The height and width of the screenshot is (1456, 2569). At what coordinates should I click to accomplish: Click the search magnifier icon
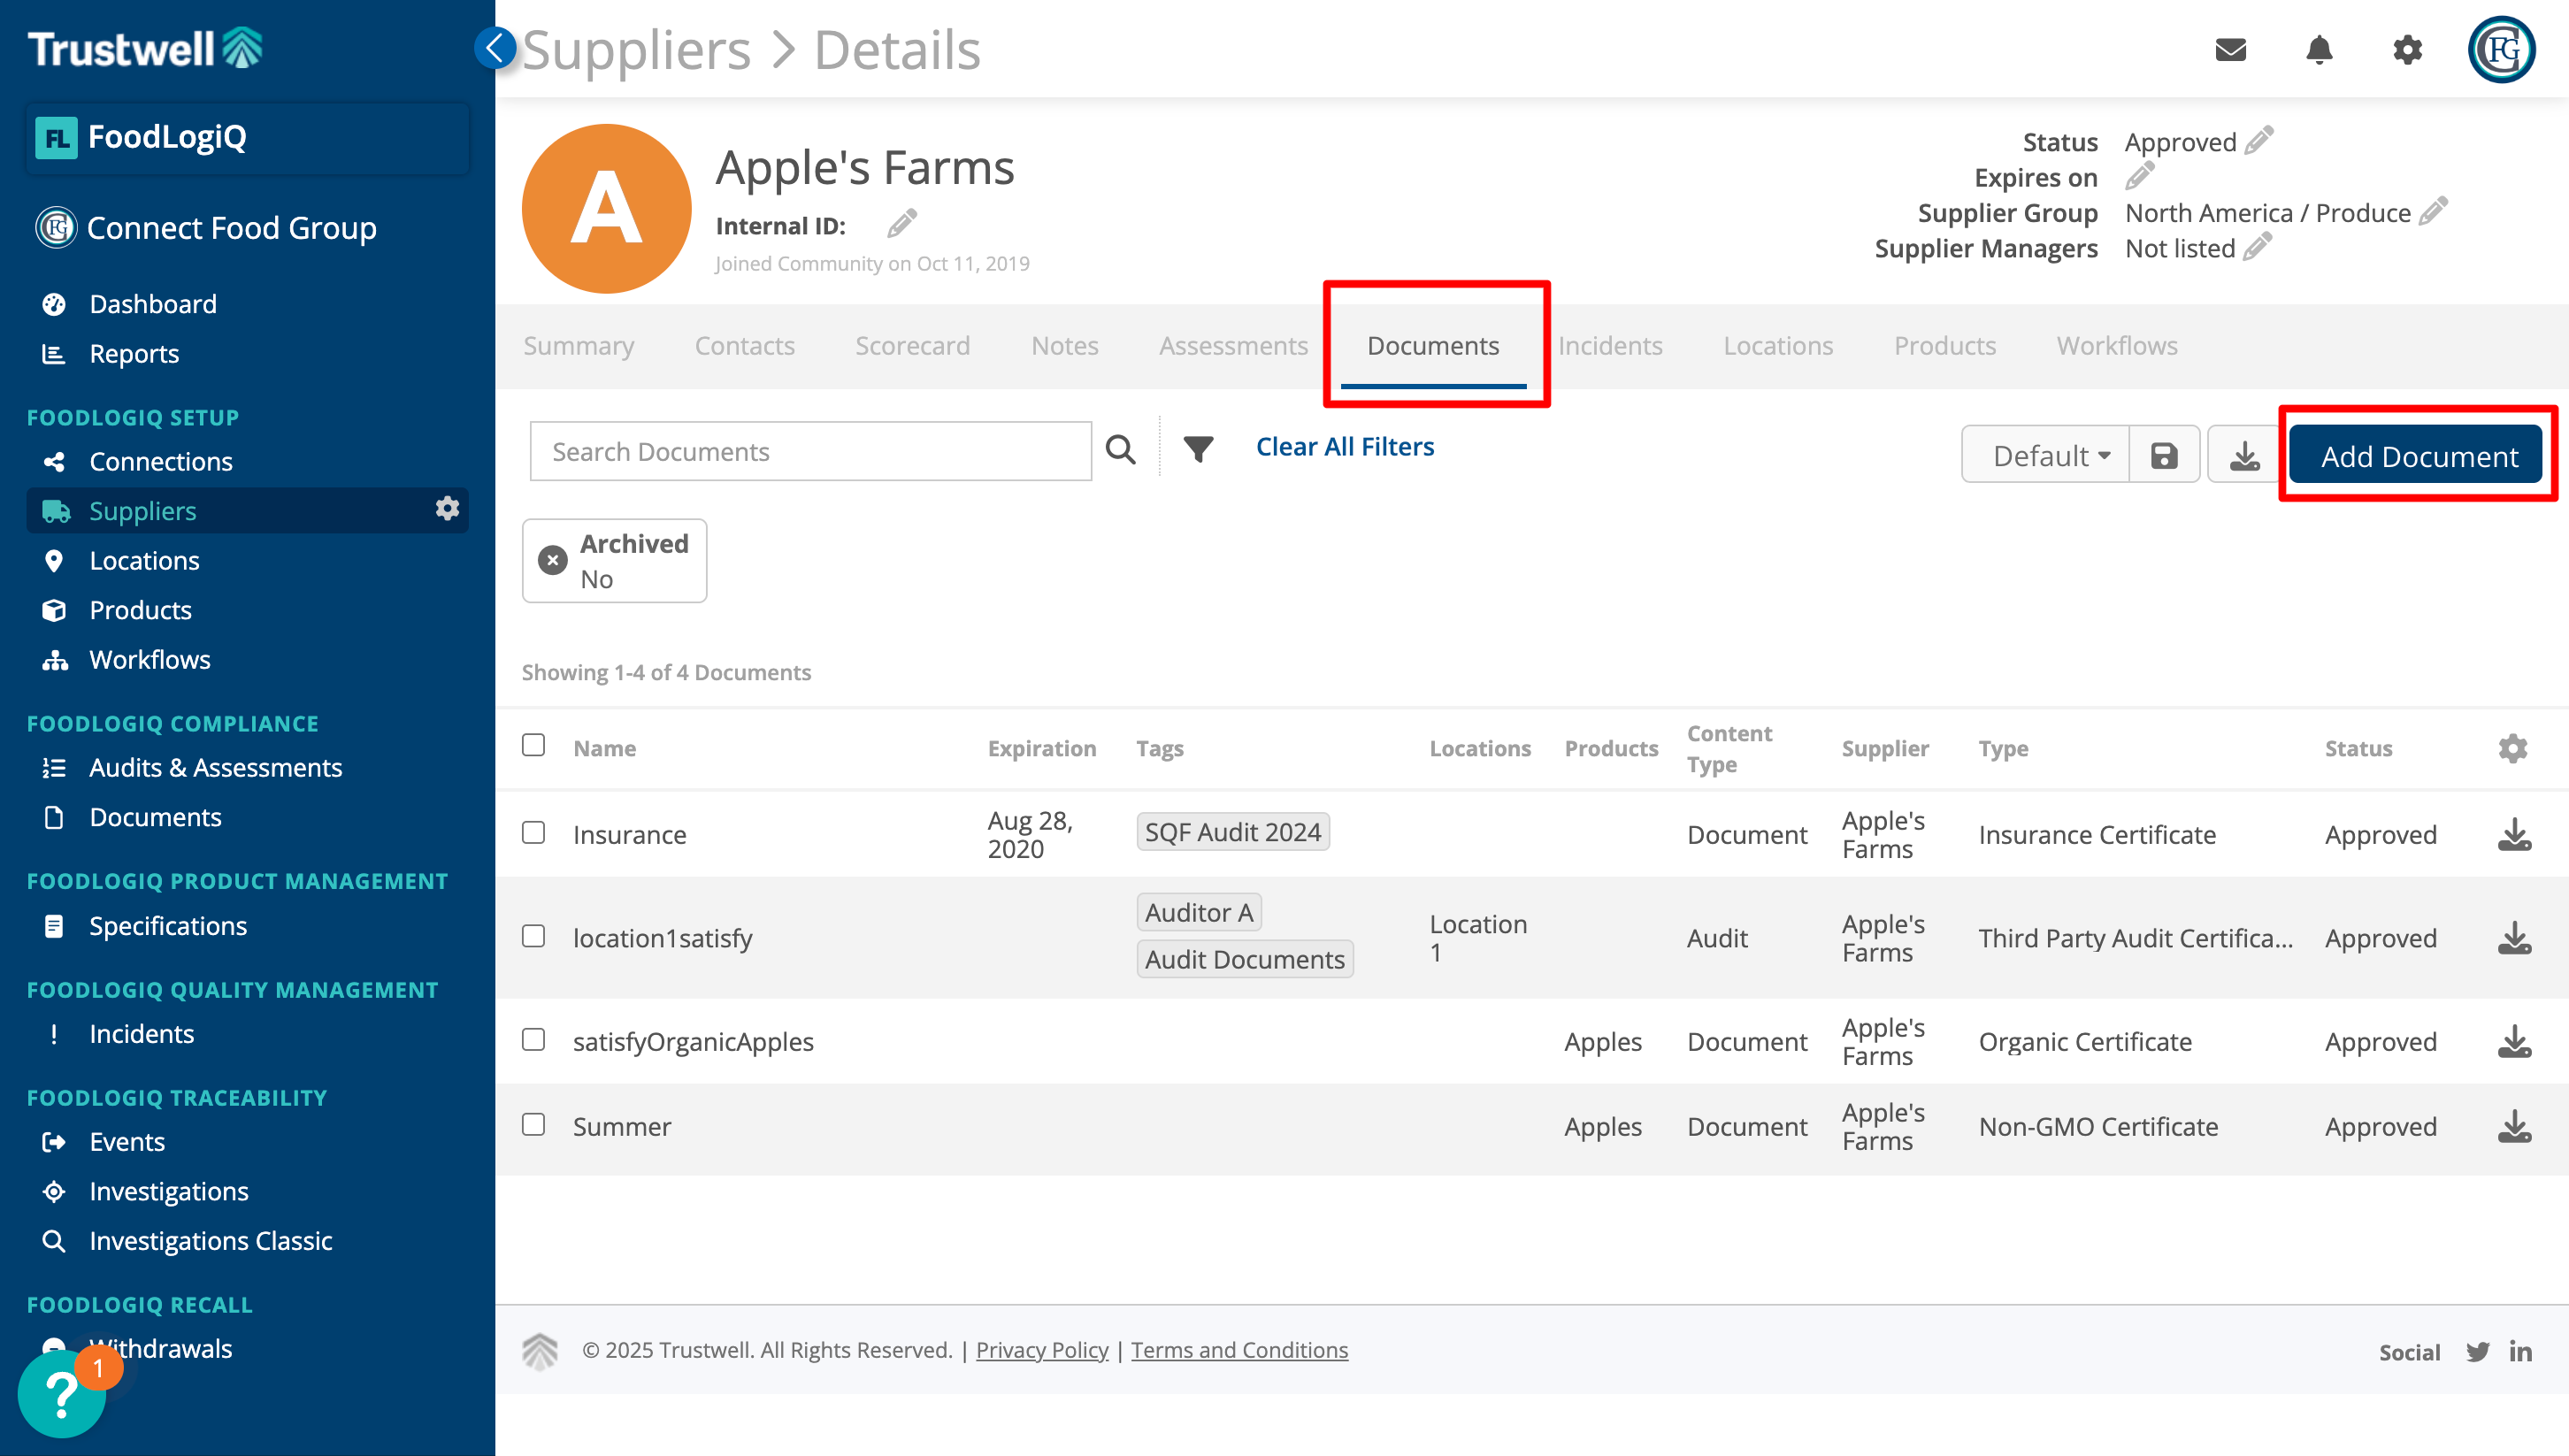pos(1120,450)
